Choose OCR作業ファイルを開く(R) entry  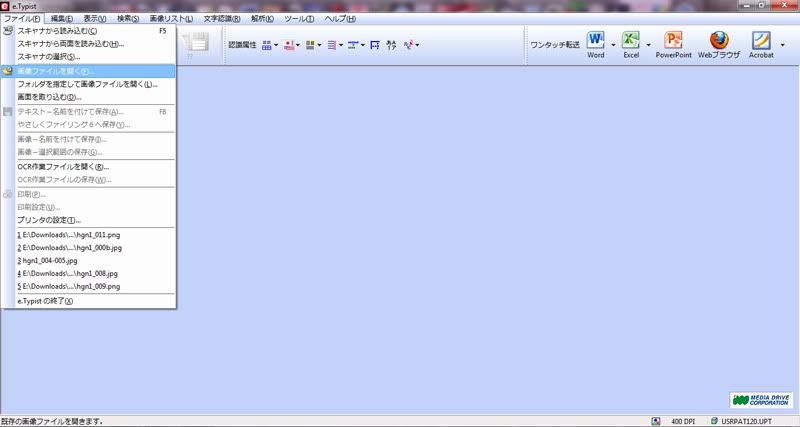pos(89,167)
